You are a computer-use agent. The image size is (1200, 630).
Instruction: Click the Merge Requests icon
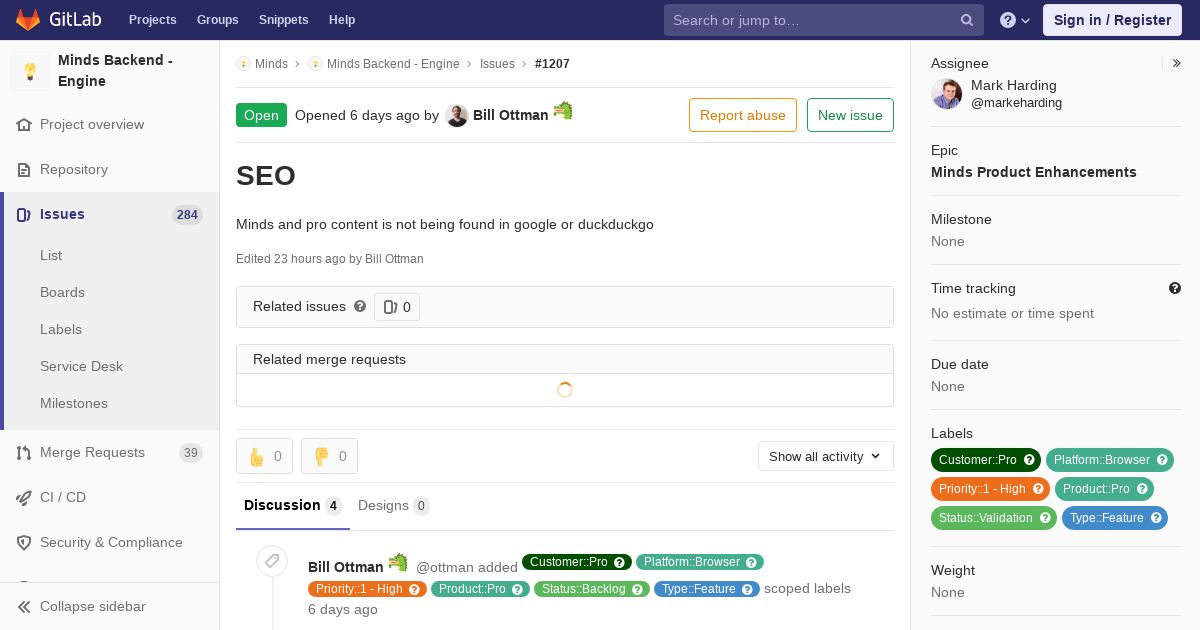(24, 453)
